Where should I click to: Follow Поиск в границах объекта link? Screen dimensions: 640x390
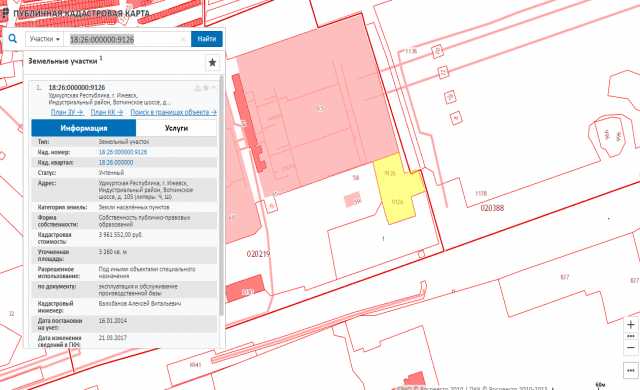click(x=173, y=112)
